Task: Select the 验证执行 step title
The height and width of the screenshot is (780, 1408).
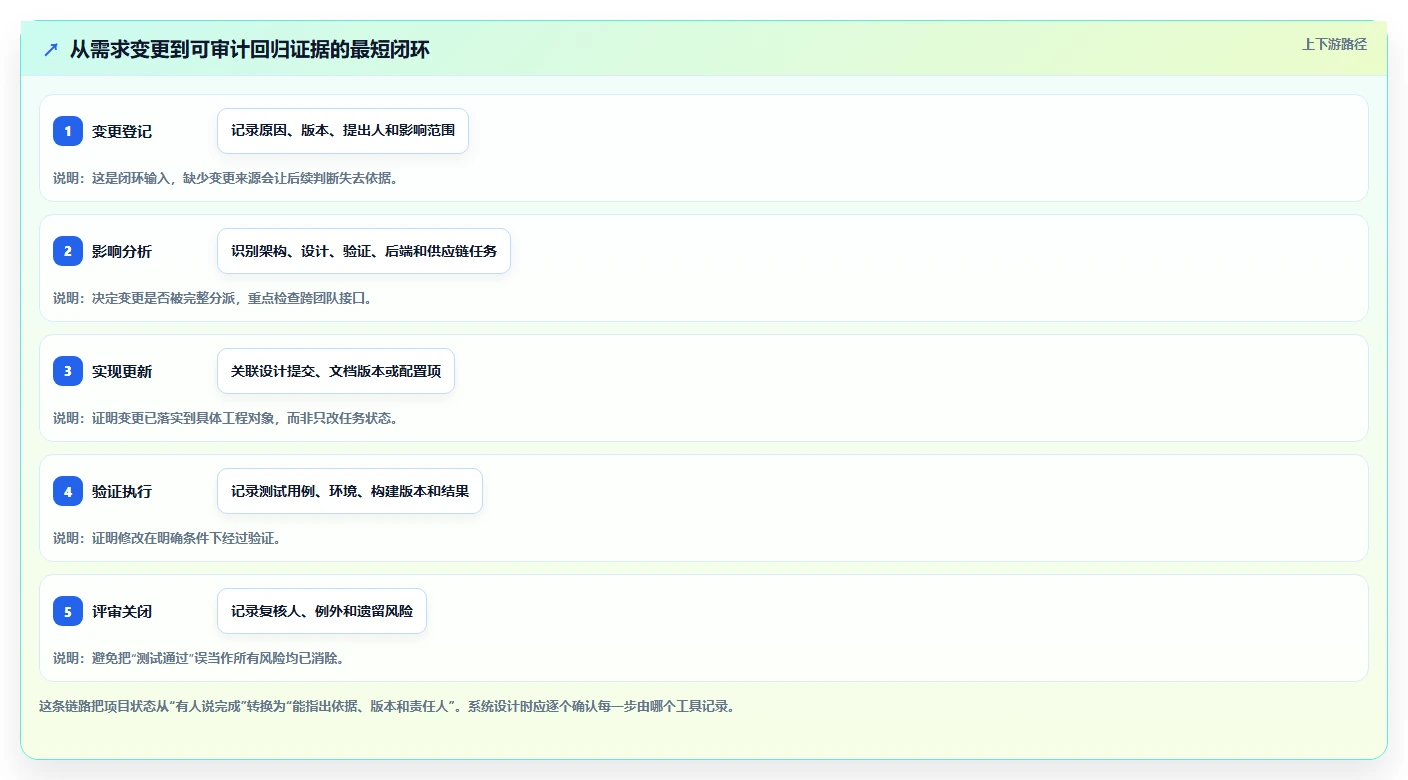Action: point(122,491)
